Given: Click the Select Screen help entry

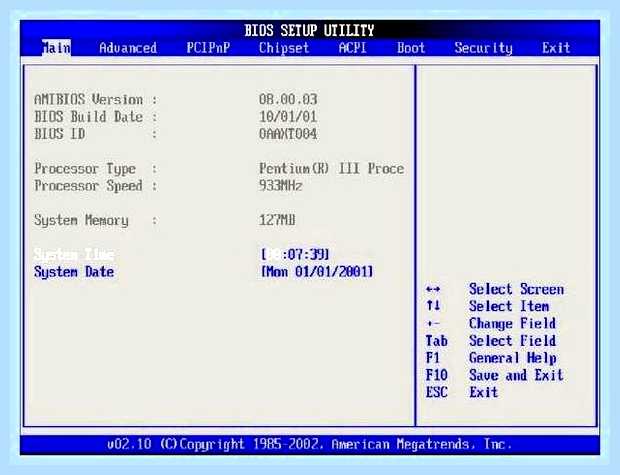Looking at the screenshot, I should click(x=516, y=289).
